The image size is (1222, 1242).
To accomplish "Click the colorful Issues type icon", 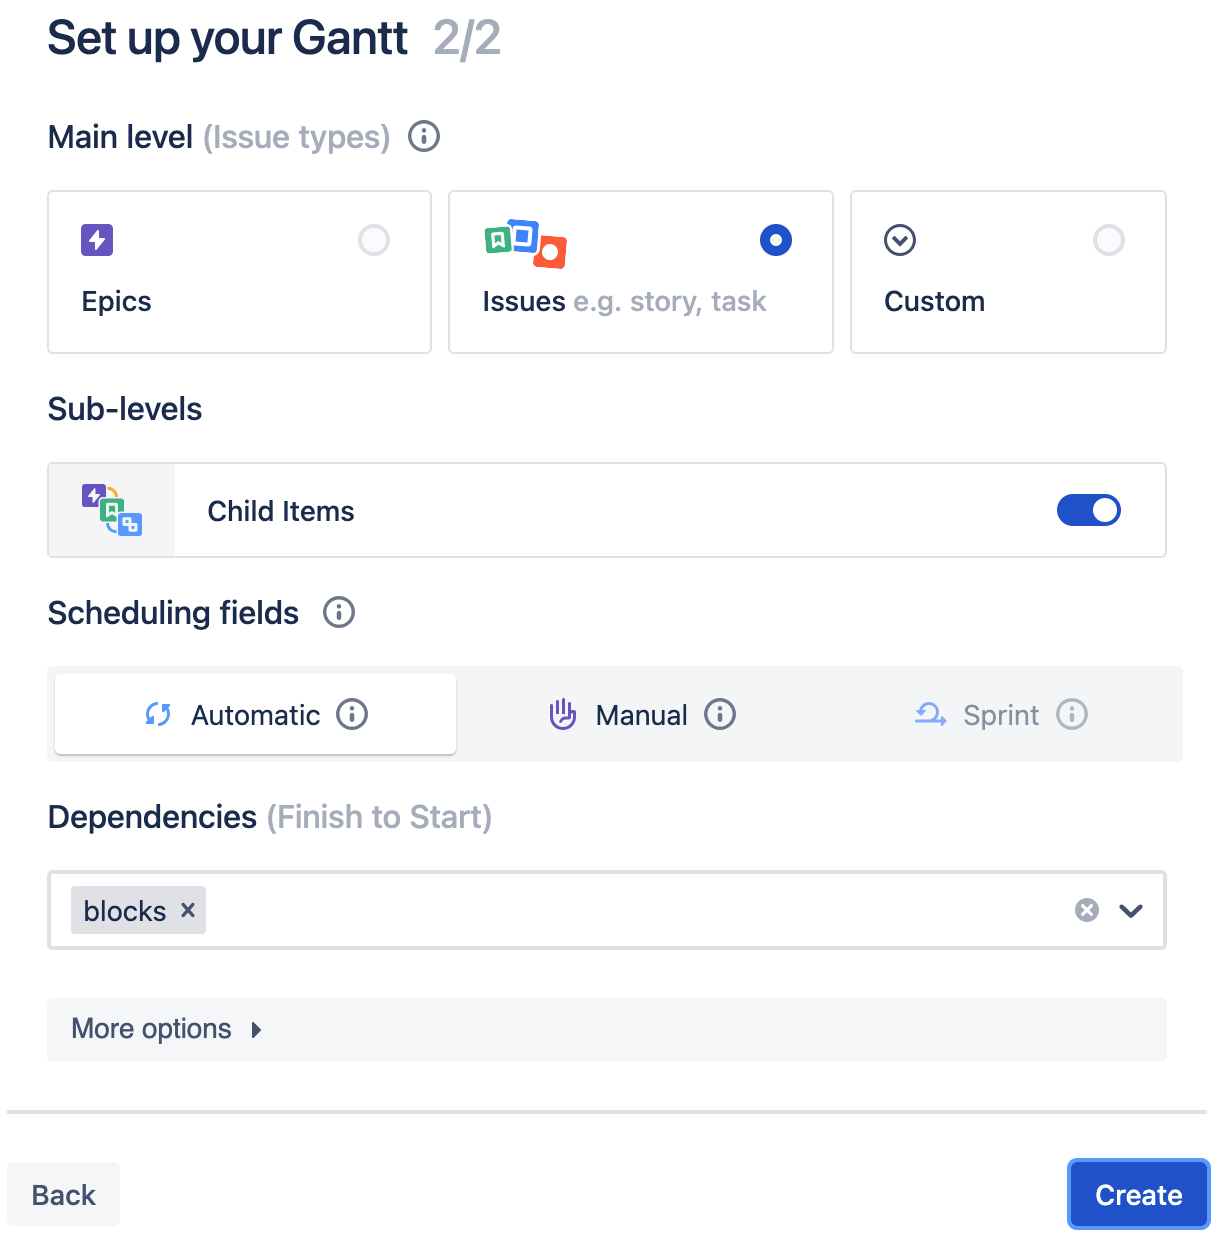I will pyautogui.click(x=526, y=243).
